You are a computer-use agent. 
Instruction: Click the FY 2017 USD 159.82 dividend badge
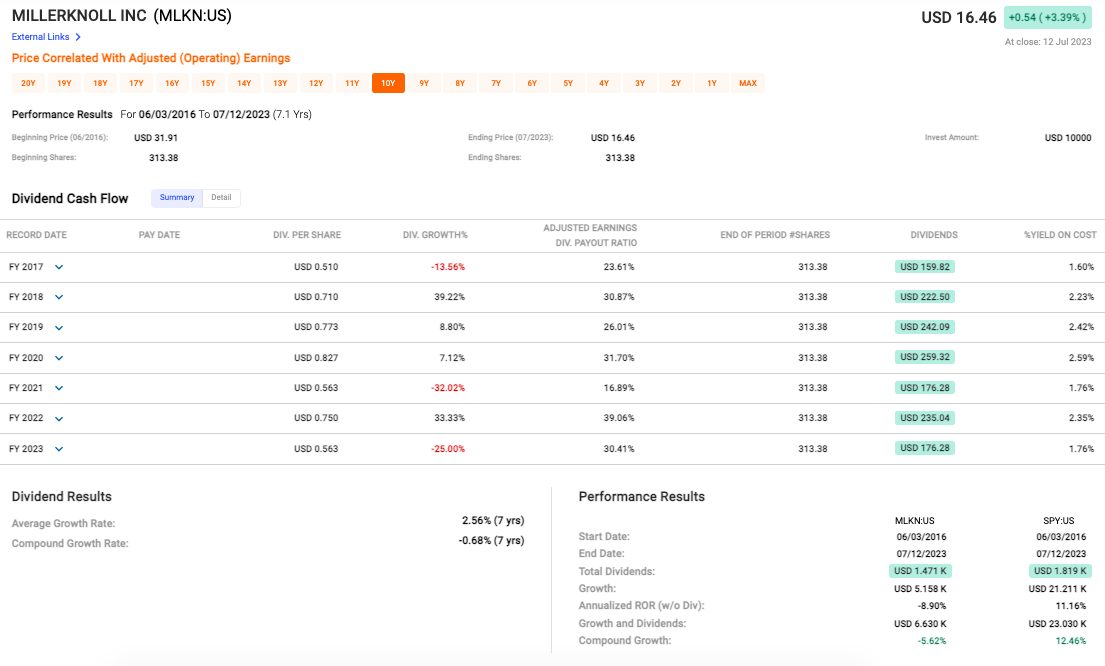pyautogui.click(x=925, y=267)
